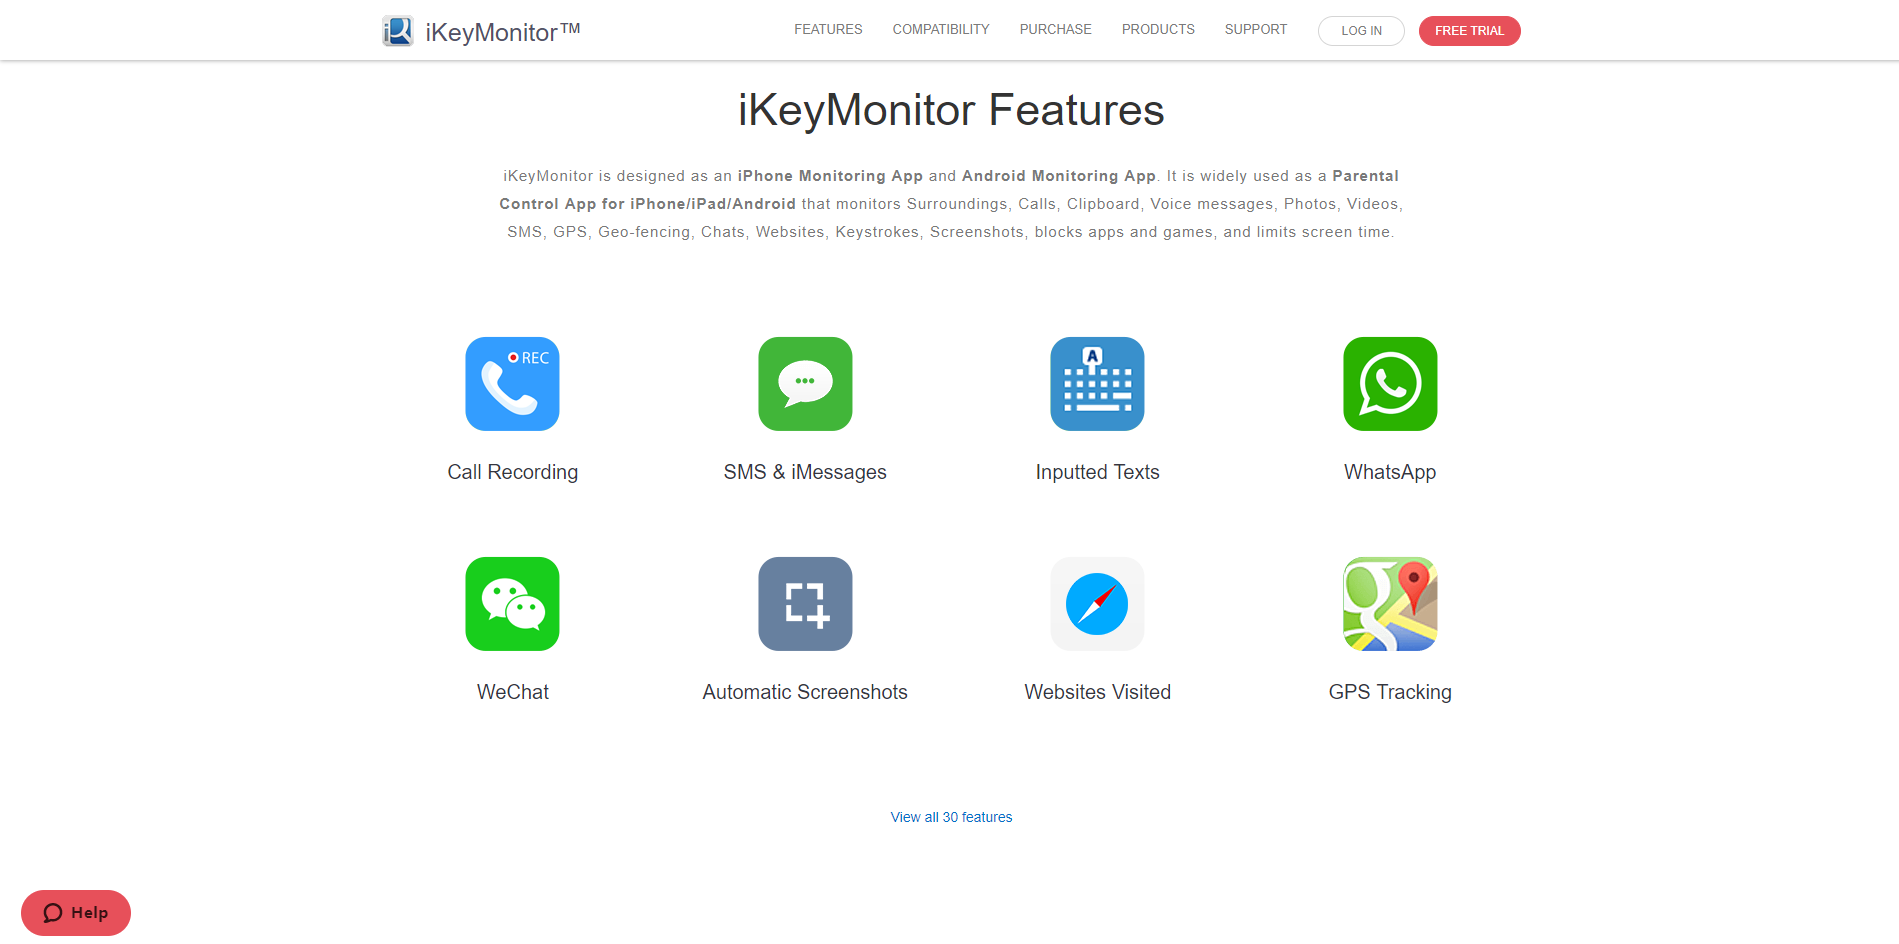The height and width of the screenshot is (944, 1899).
Task: Open the GPS Tracking map icon
Action: [1390, 604]
